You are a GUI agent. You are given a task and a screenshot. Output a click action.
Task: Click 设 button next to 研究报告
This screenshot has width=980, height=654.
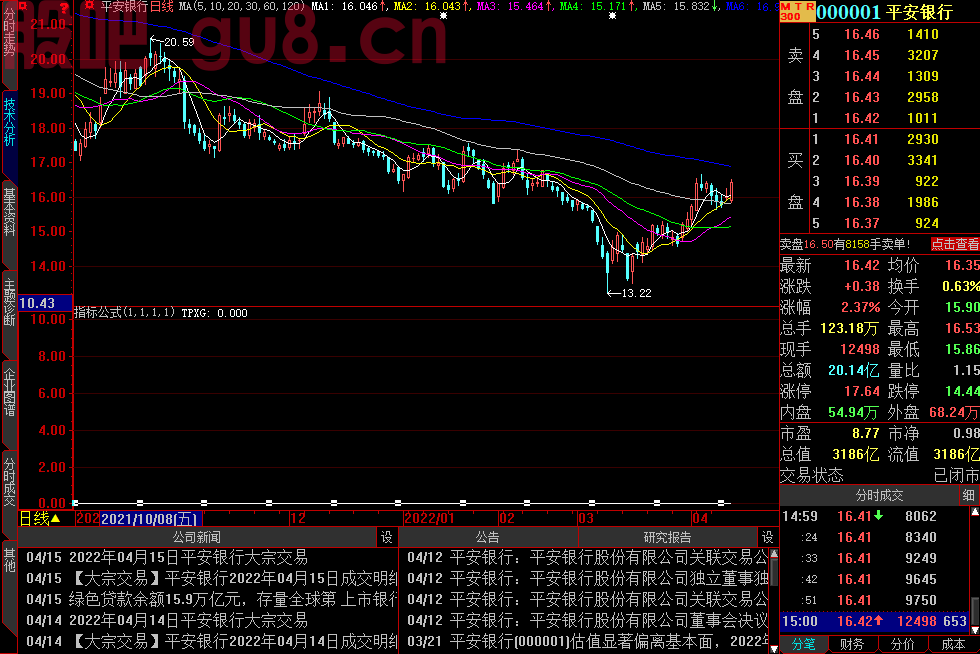[x=768, y=537]
